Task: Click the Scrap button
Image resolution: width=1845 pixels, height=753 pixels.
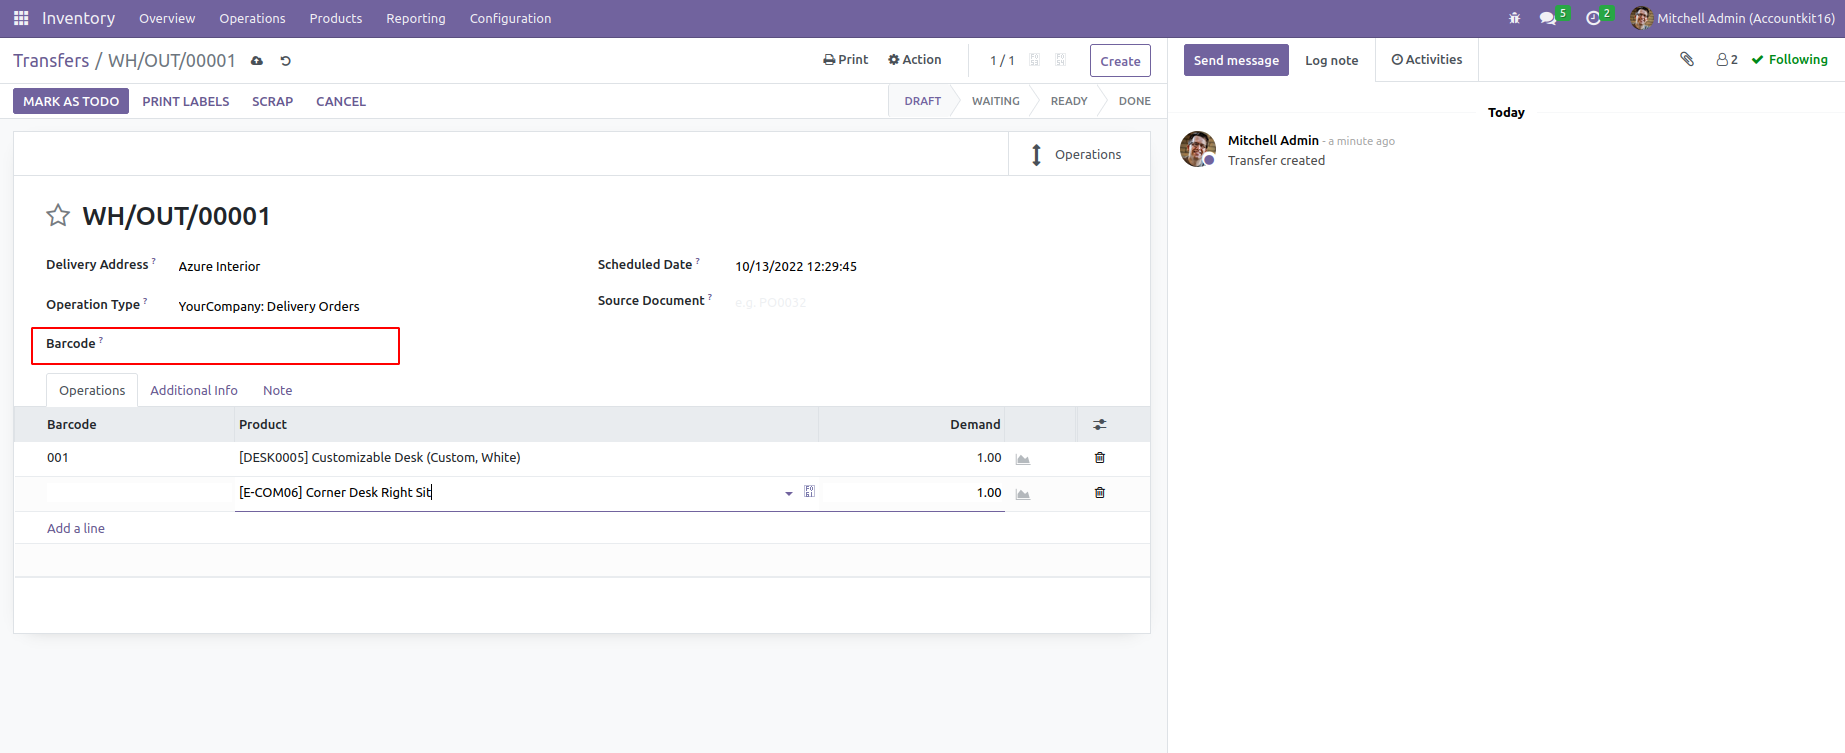Action: [x=272, y=101]
